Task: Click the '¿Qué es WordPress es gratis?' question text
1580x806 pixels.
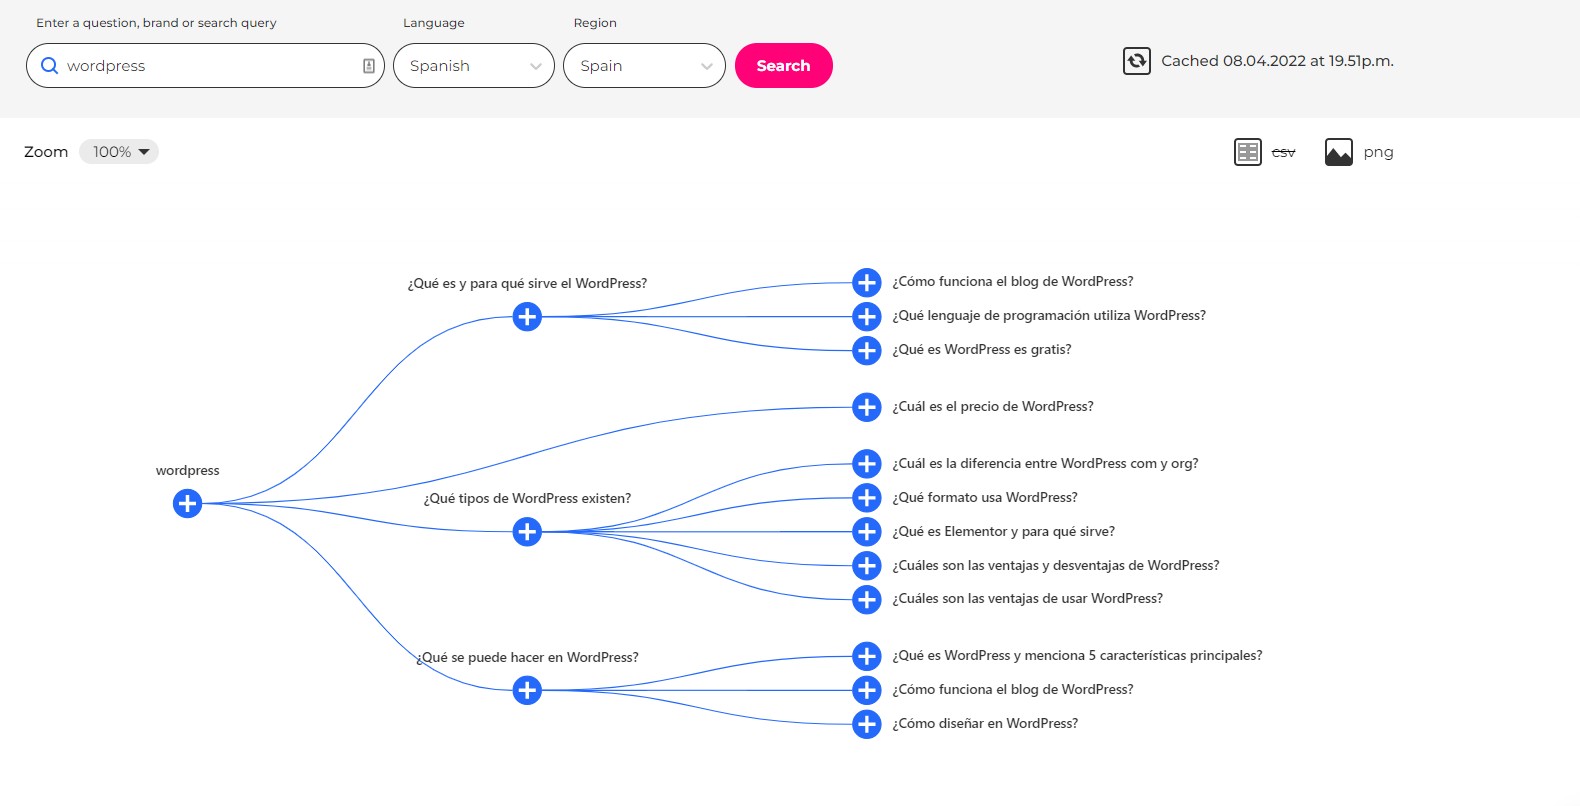Action: pyautogui.click(x=981, y=350)
